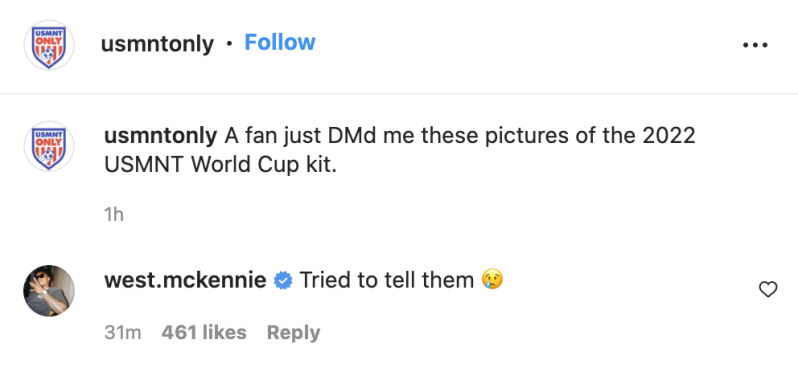Open west.mckennie's profile photo
Screen dimensions: 798x368
49,291
